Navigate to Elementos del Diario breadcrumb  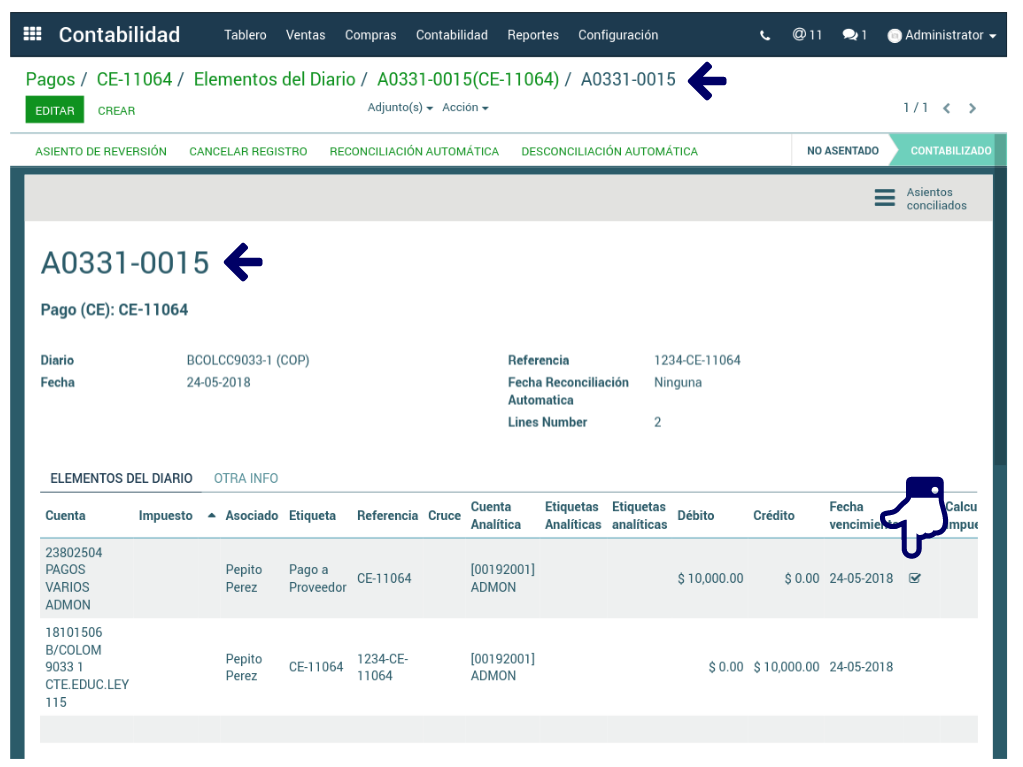274,79
